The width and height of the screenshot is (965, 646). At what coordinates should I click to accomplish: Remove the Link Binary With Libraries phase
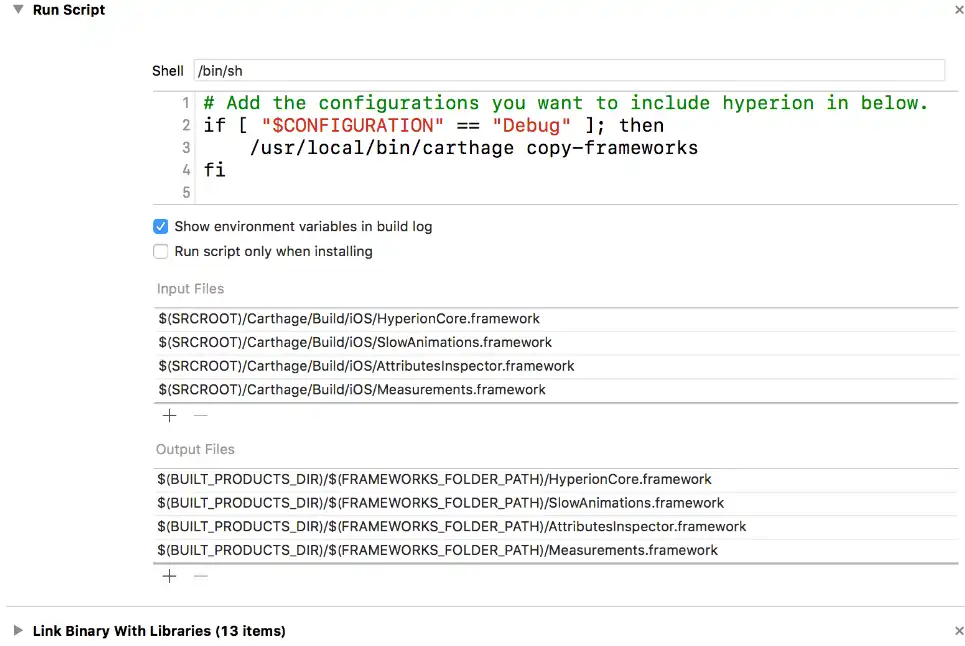[957, 630]
